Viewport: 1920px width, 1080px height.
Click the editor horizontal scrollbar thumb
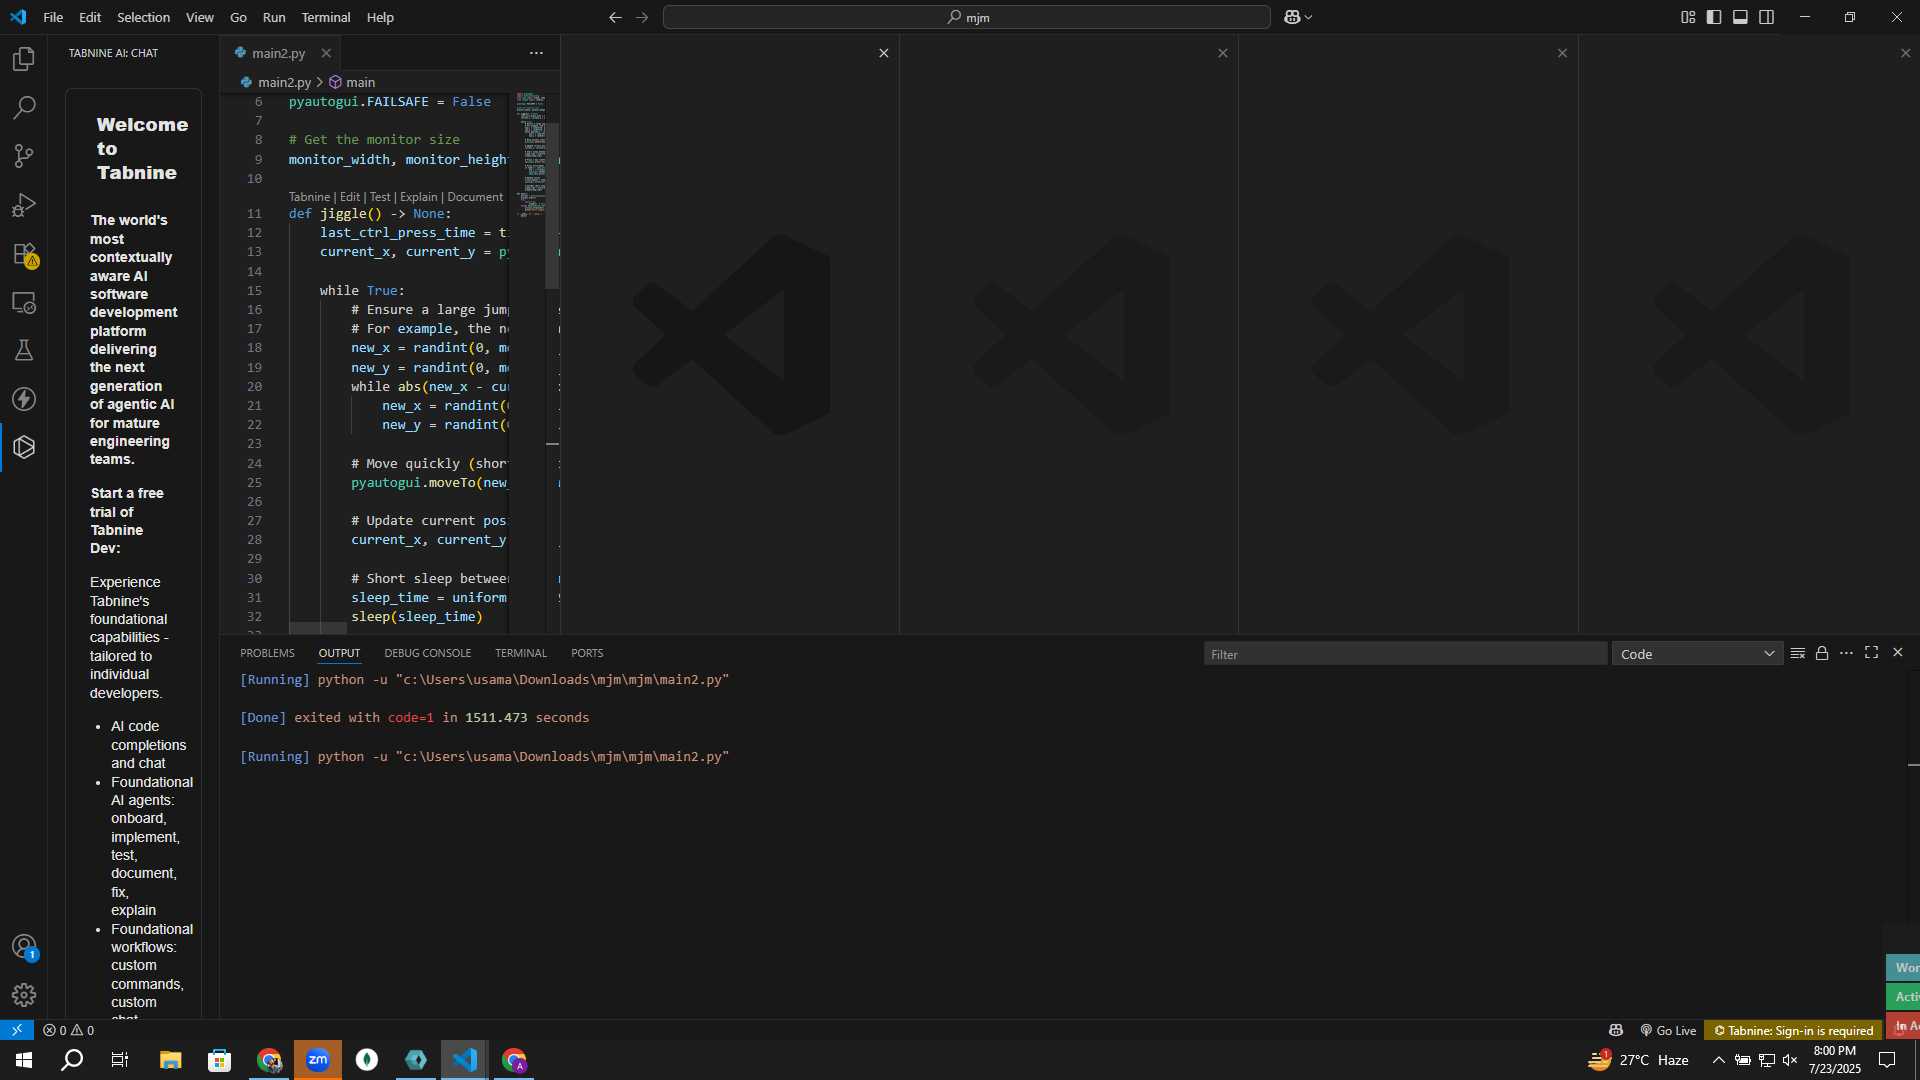[x=318, y=628]
